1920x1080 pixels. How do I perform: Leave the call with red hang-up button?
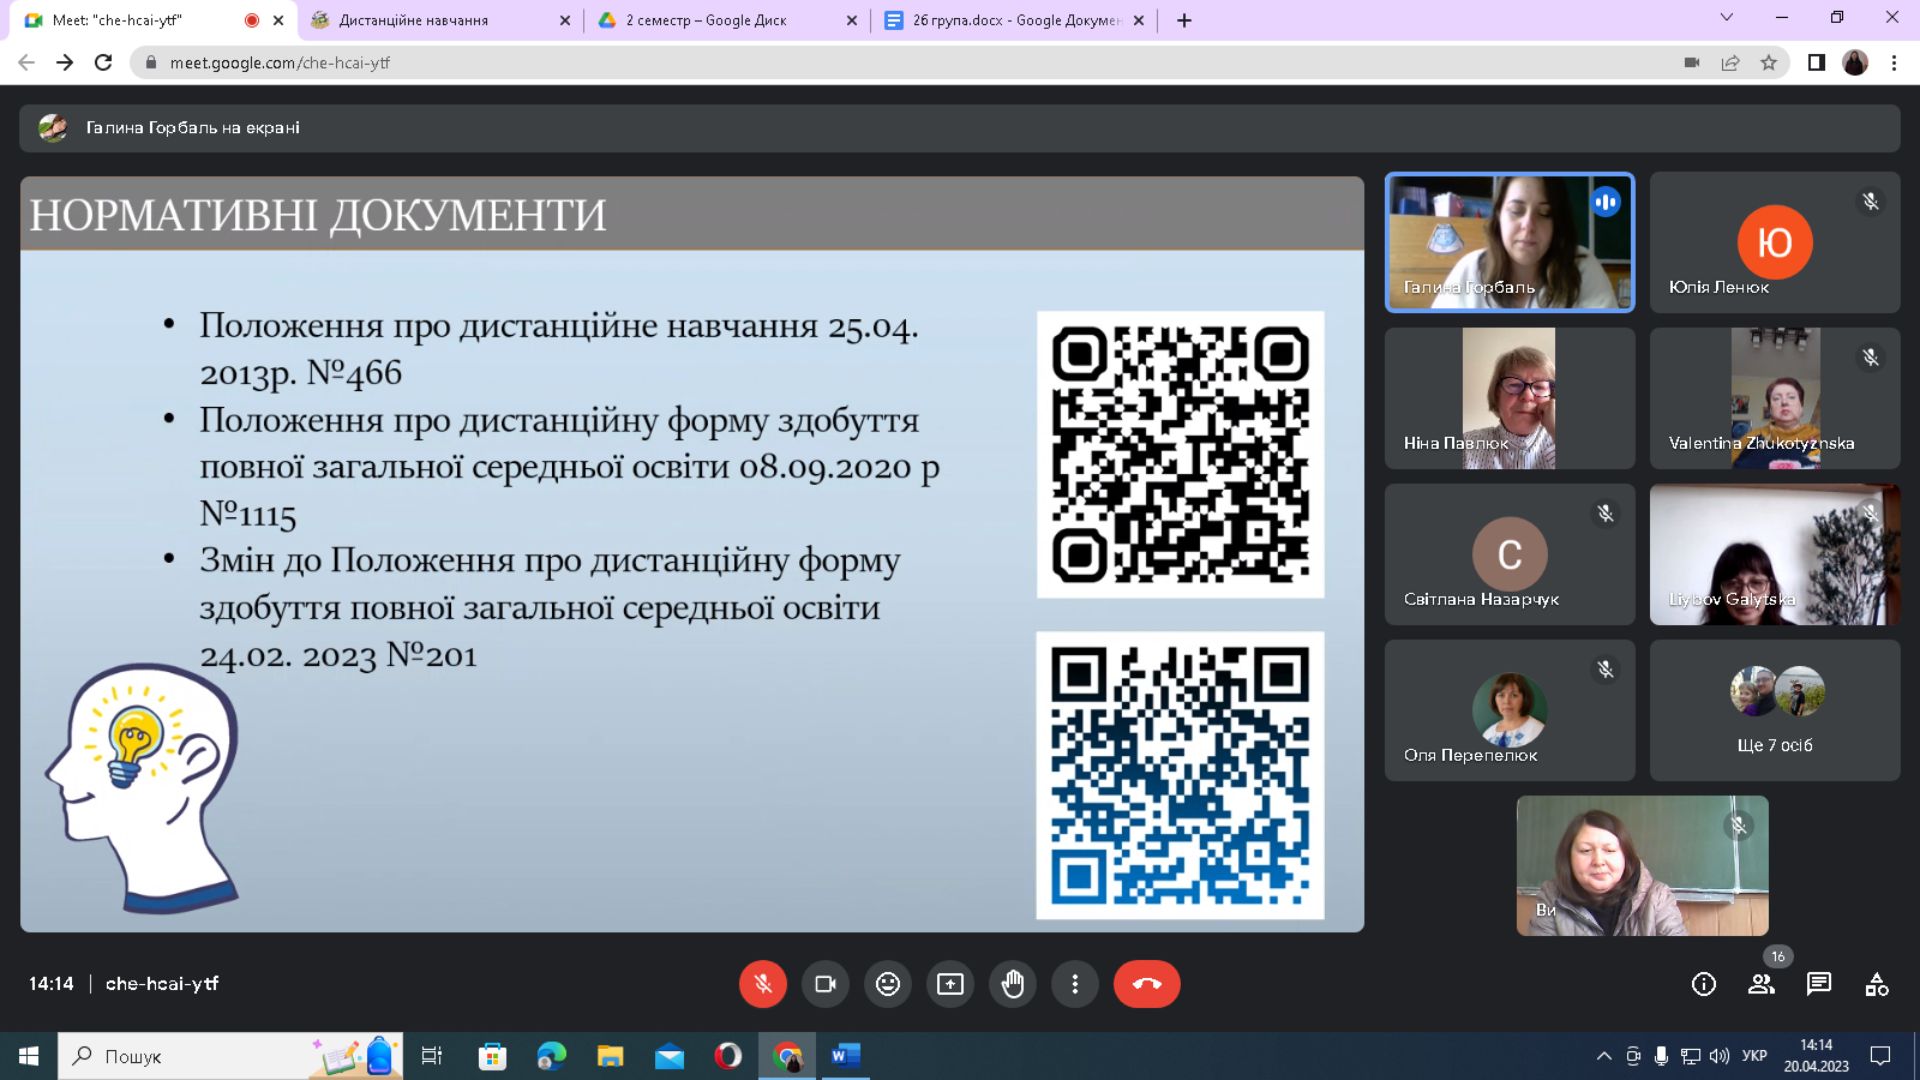click(x=1147, y=984)
